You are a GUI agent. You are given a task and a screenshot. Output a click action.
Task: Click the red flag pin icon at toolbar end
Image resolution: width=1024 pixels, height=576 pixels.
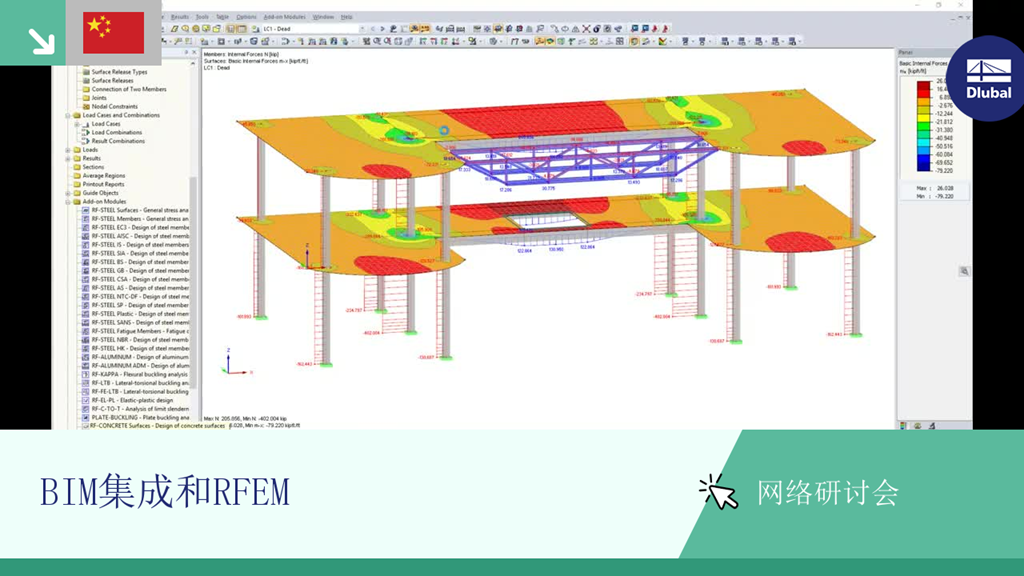pyautogui.click(x=665, y=29)
